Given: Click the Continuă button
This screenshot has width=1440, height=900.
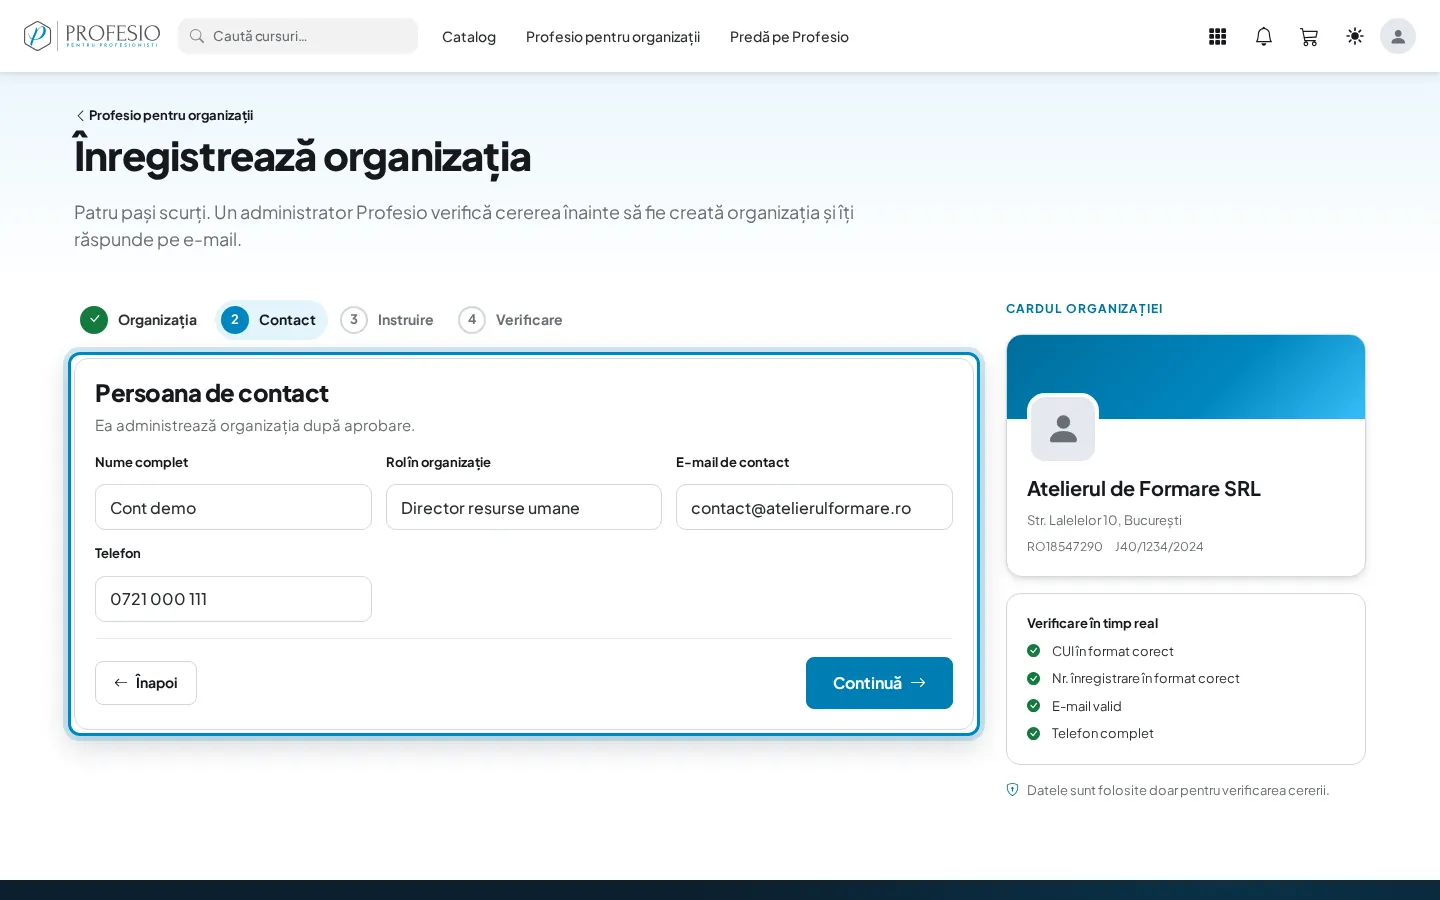Looking at the screenshot, I should (x=879, y=683).
